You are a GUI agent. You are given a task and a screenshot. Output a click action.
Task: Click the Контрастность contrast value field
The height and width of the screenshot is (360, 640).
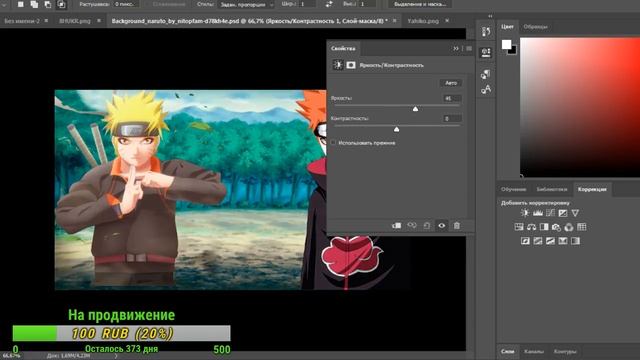tap(452, 118)
